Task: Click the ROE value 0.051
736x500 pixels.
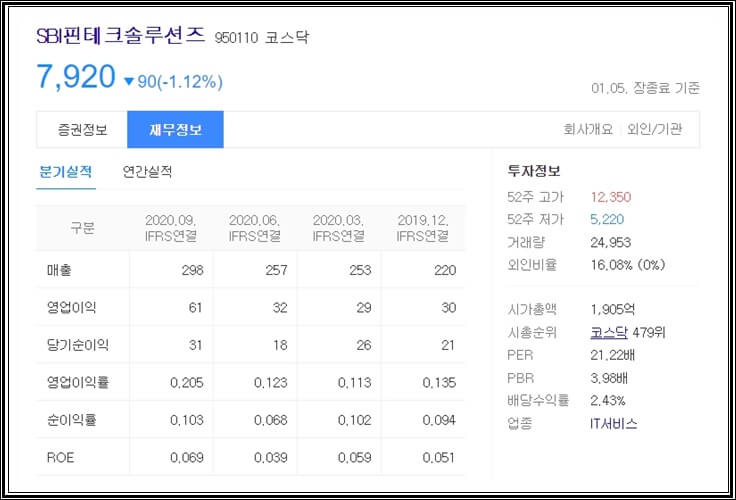Action: click(x=438, y=457)
